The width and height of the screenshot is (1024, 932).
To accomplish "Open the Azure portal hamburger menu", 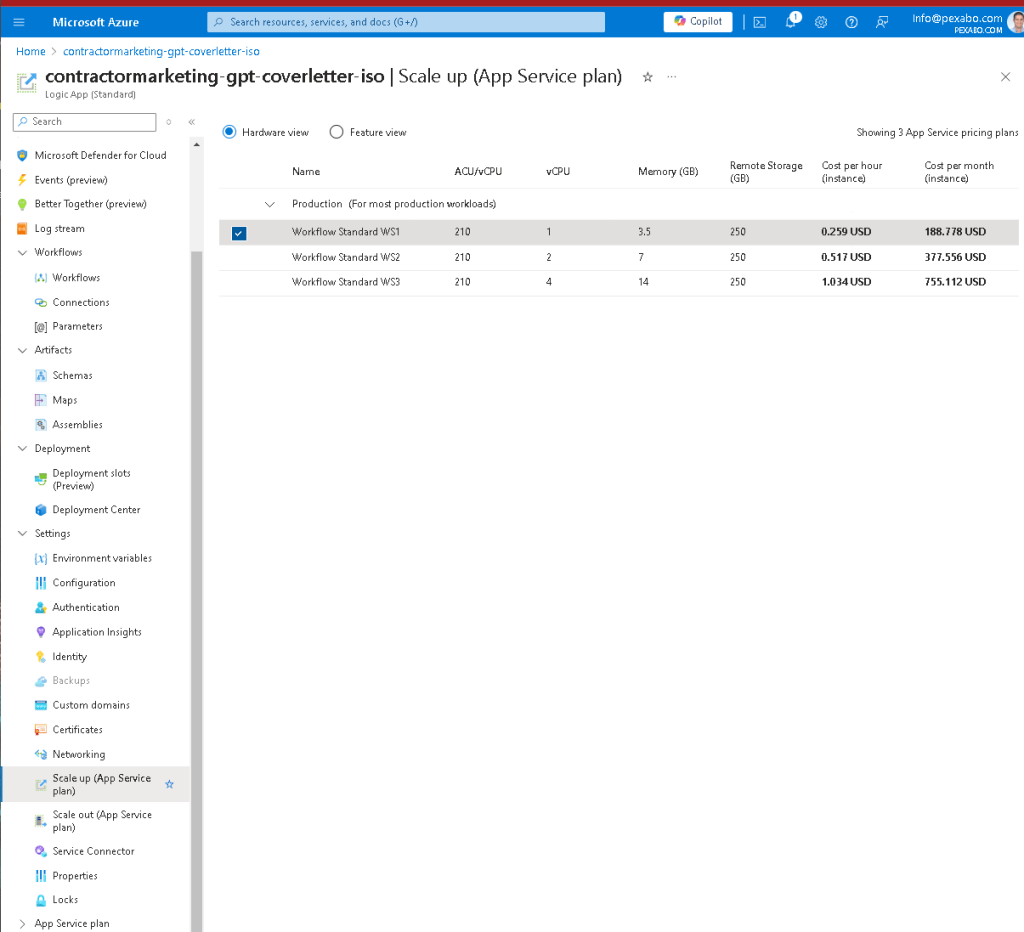I will [19, 22].
